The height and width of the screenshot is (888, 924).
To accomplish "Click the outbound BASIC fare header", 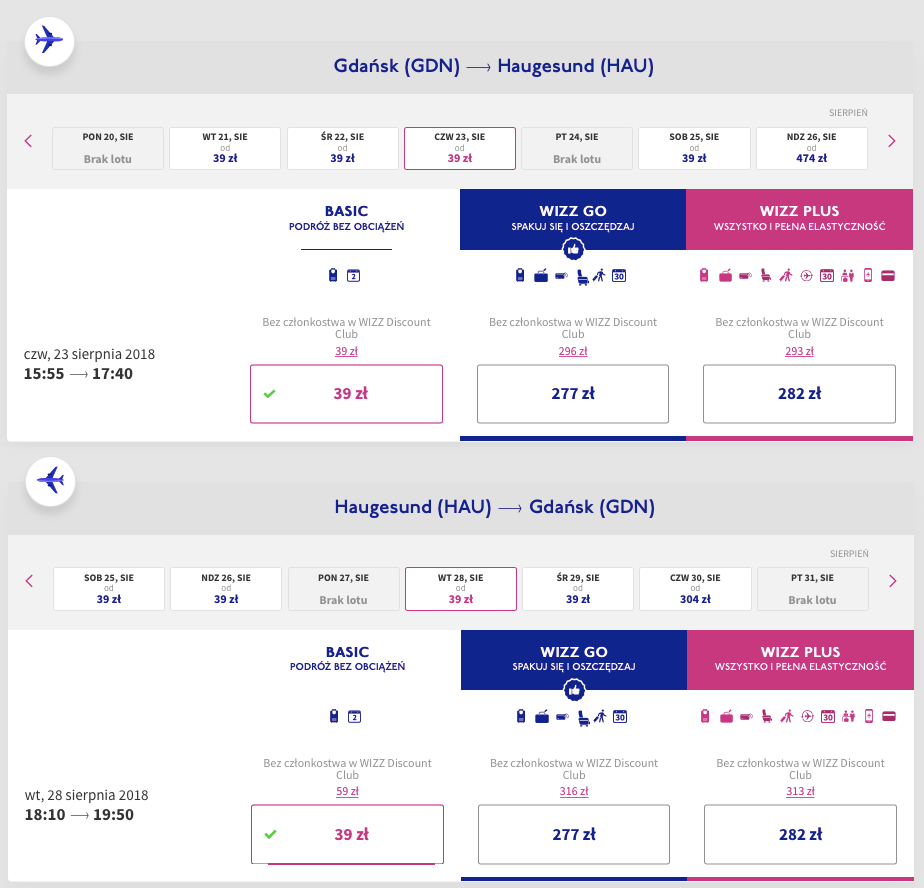I will tap(346, 218).
